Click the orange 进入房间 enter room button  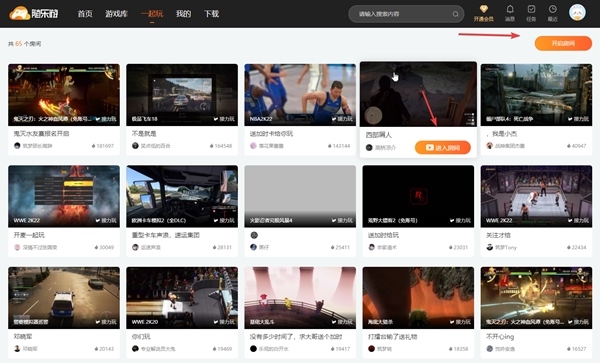(443, 148)
